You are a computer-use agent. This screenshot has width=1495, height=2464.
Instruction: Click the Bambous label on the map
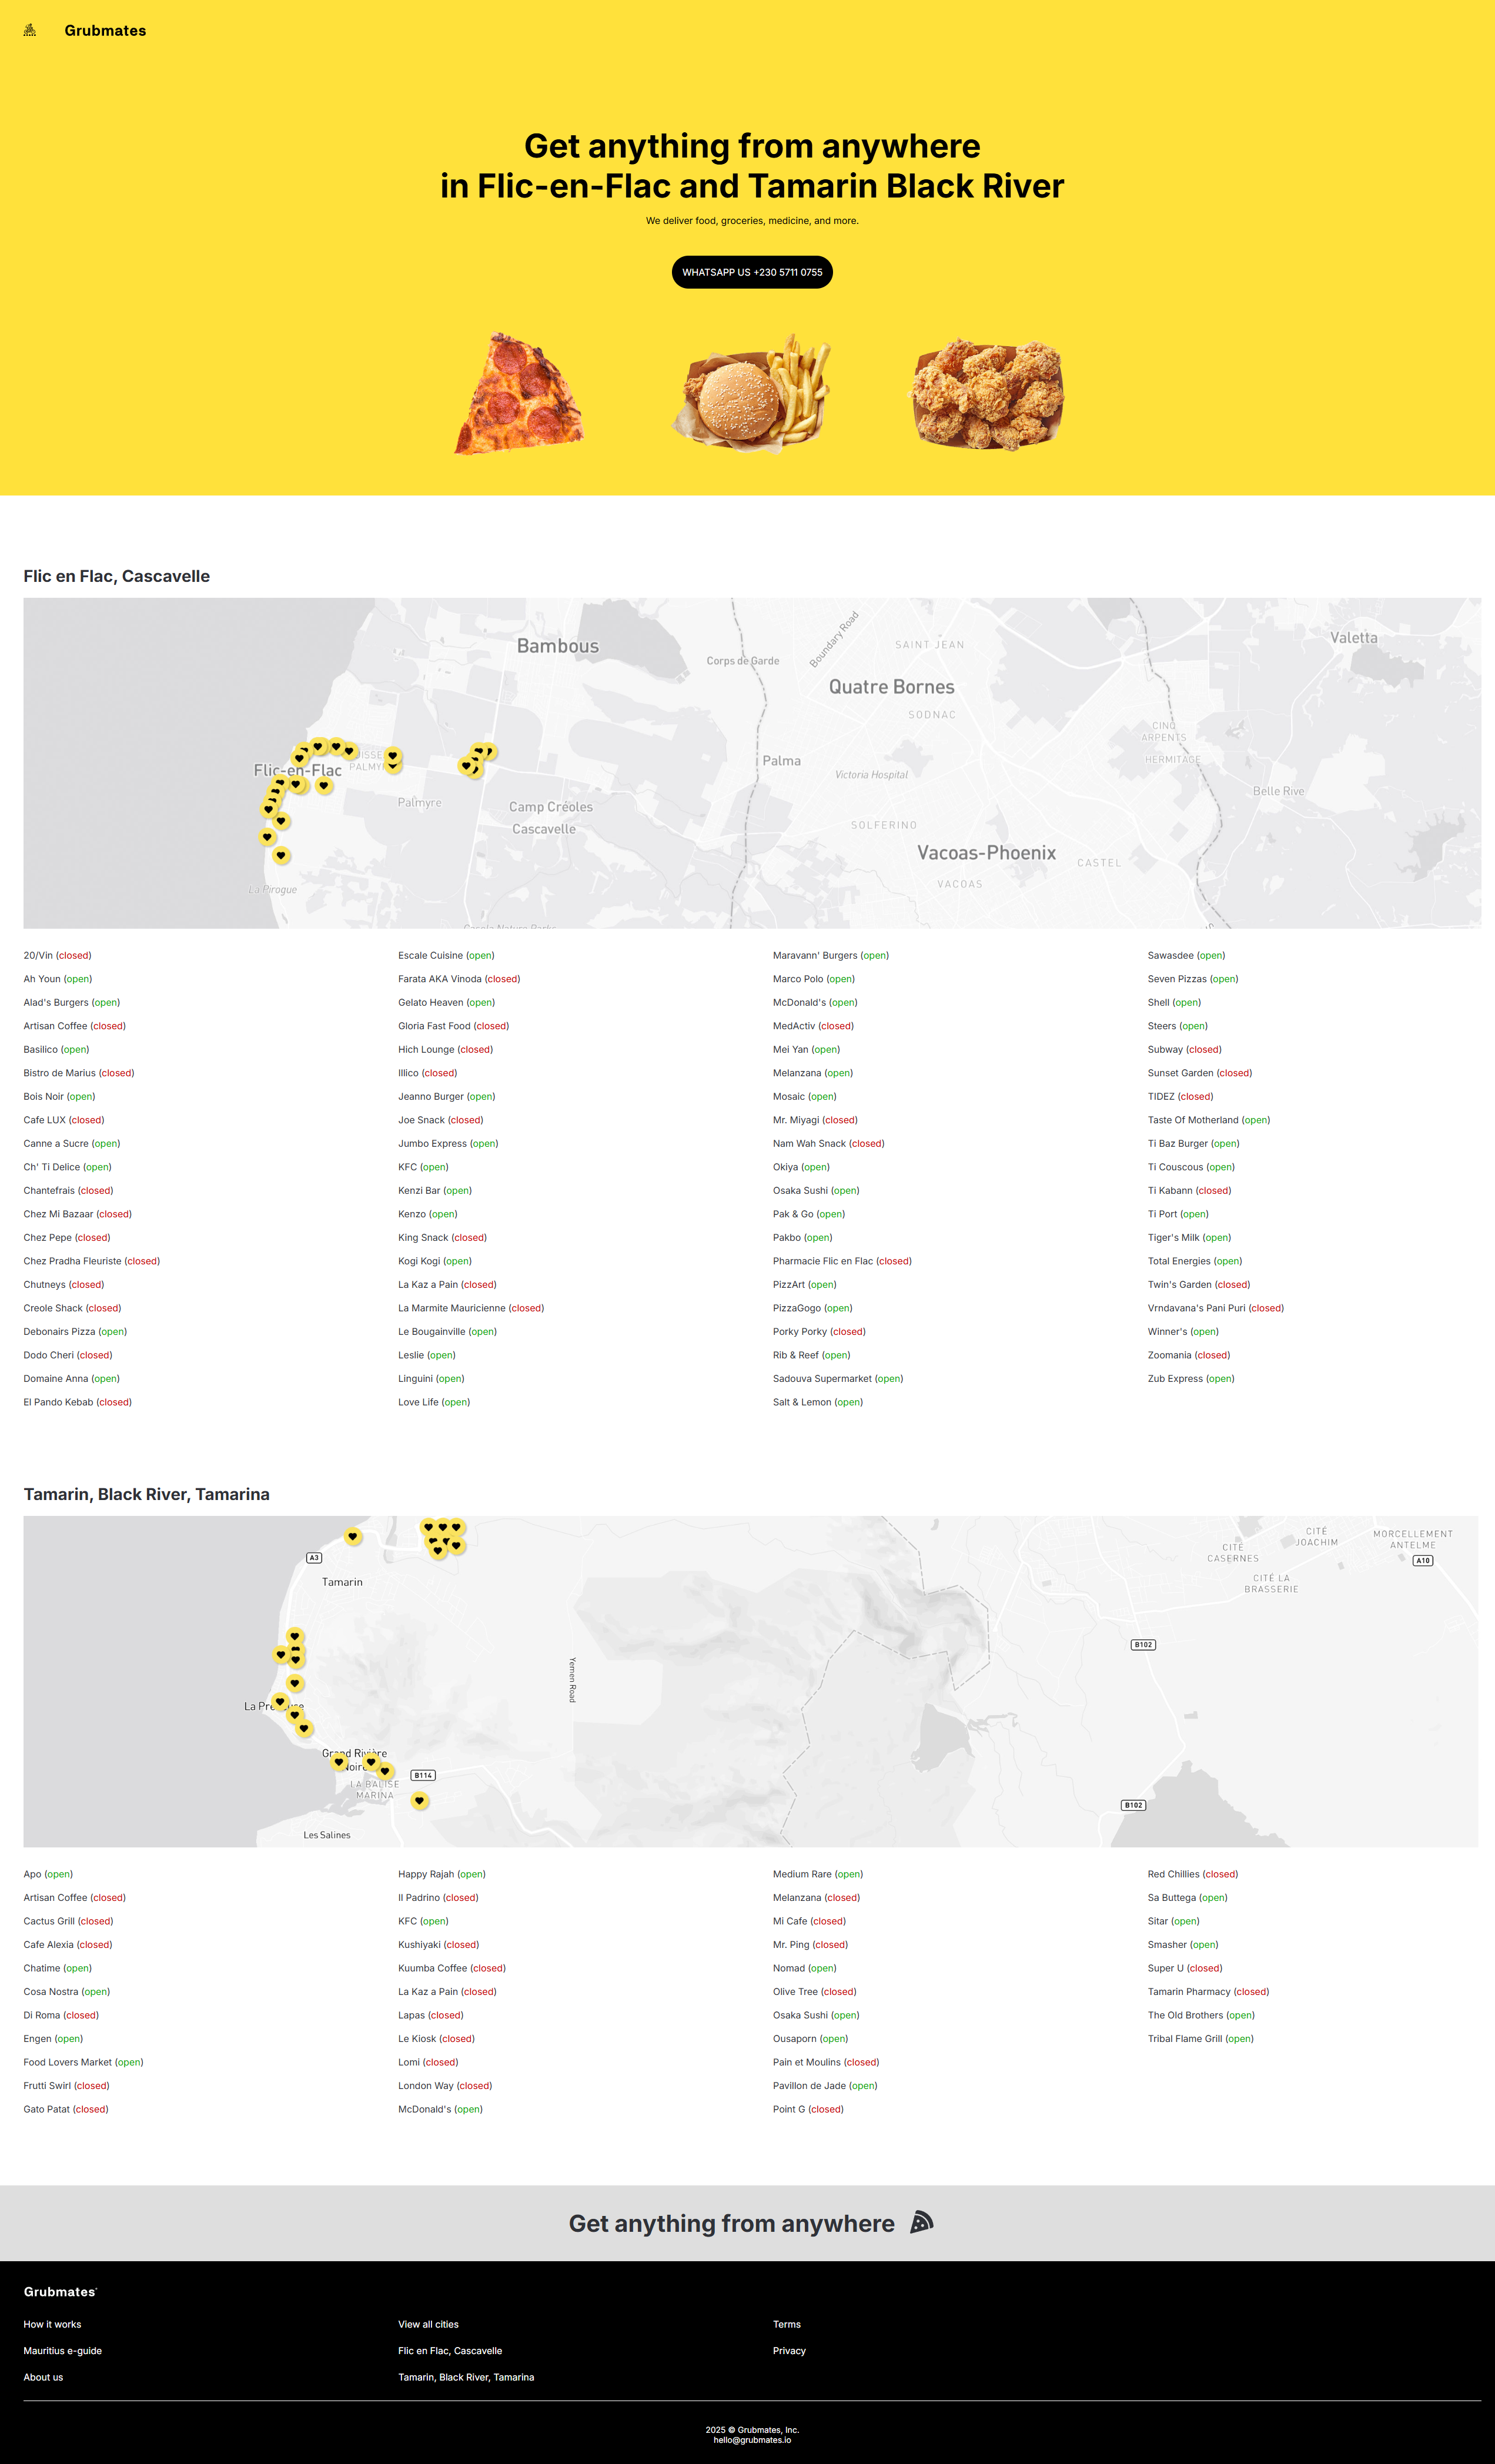click(x=558, y=646)
